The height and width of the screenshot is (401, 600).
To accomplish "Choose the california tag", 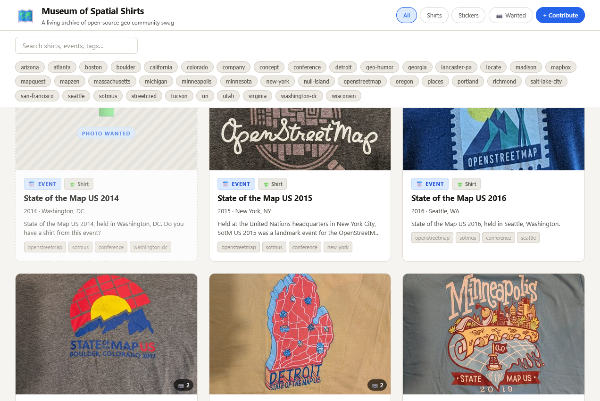I will click(161, 67).
